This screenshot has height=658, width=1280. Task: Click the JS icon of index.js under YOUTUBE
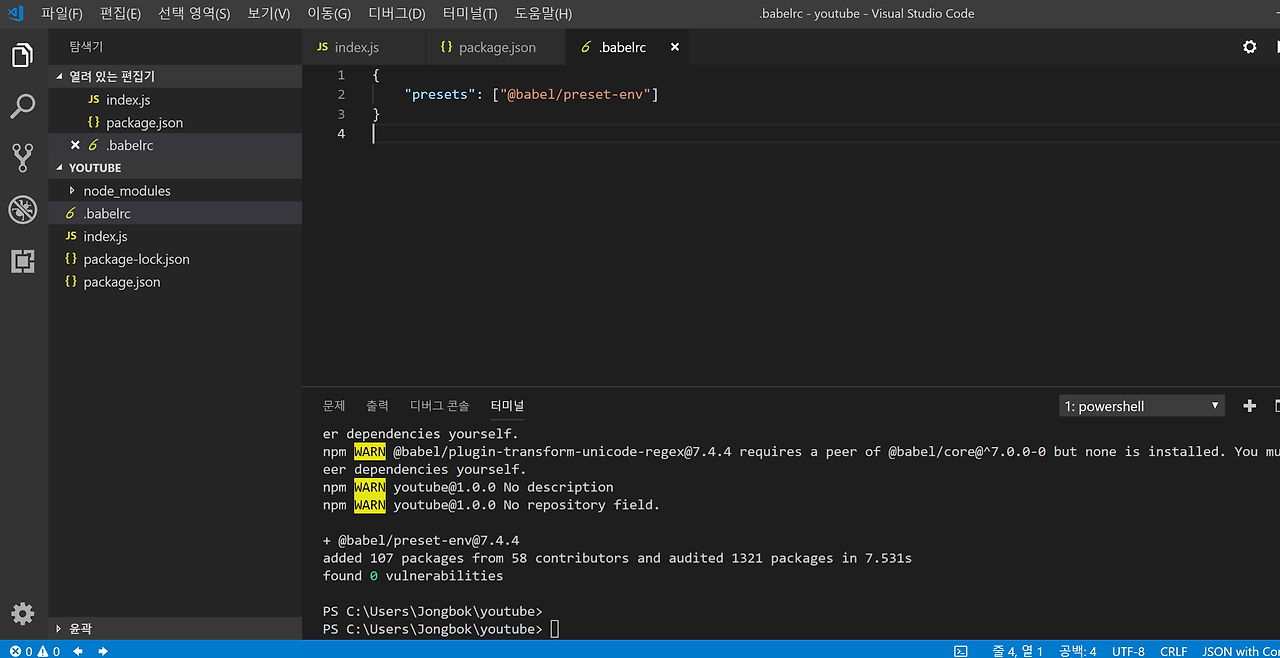[70, 236]
